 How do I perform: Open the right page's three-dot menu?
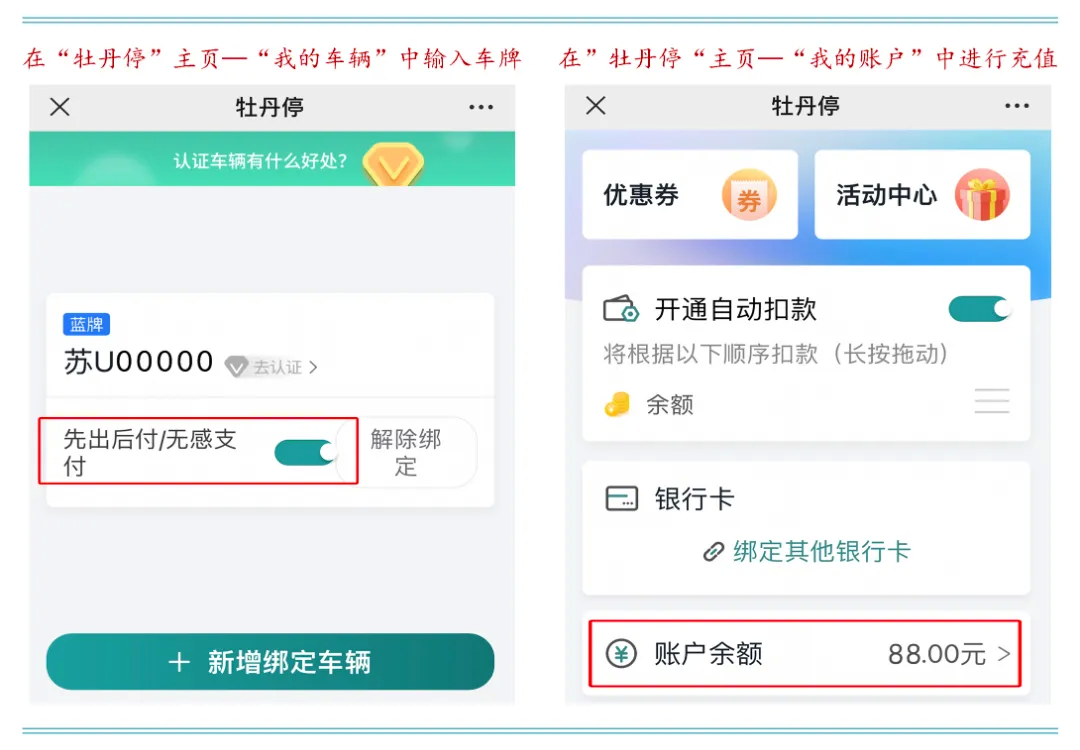[x=1017, y=106]
